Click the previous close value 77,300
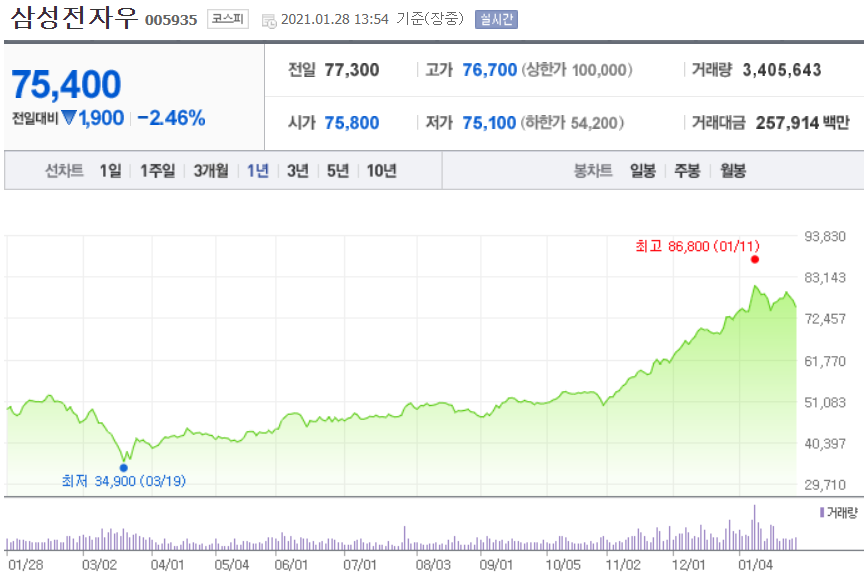864x580 pixels. click(352, 70)
